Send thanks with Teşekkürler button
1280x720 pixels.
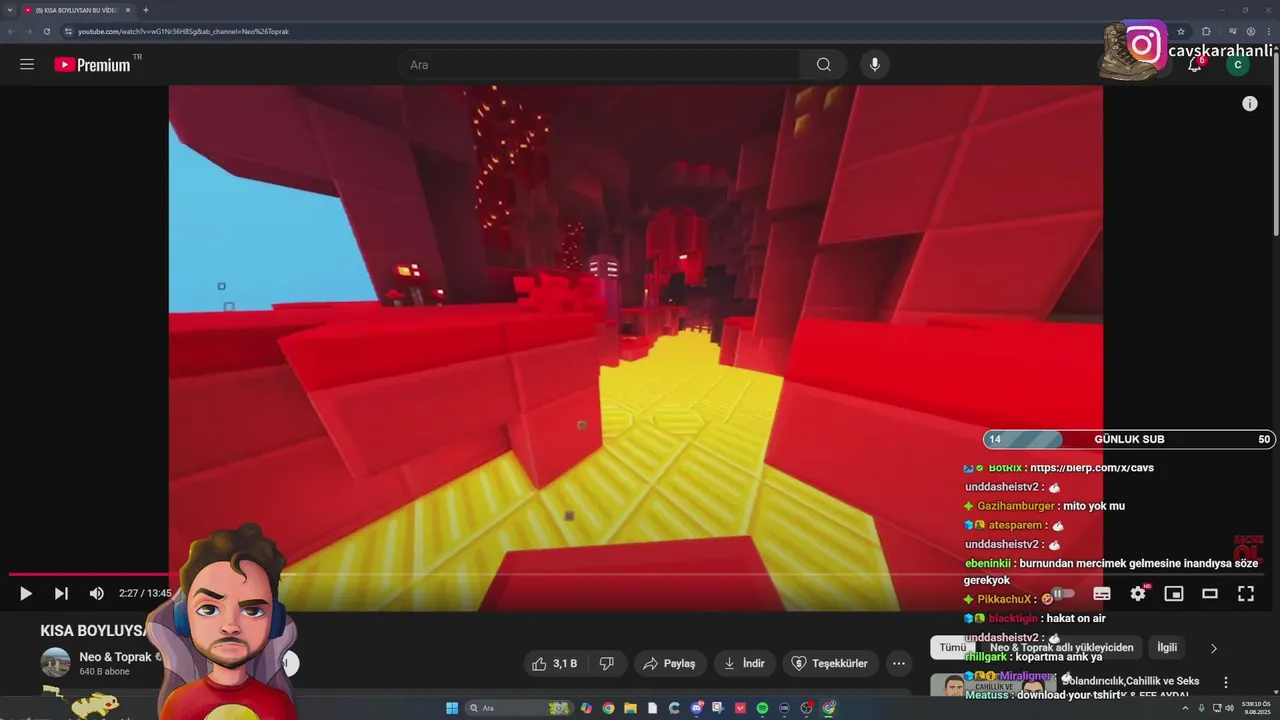pyautogui.click(x=831, y=663)
